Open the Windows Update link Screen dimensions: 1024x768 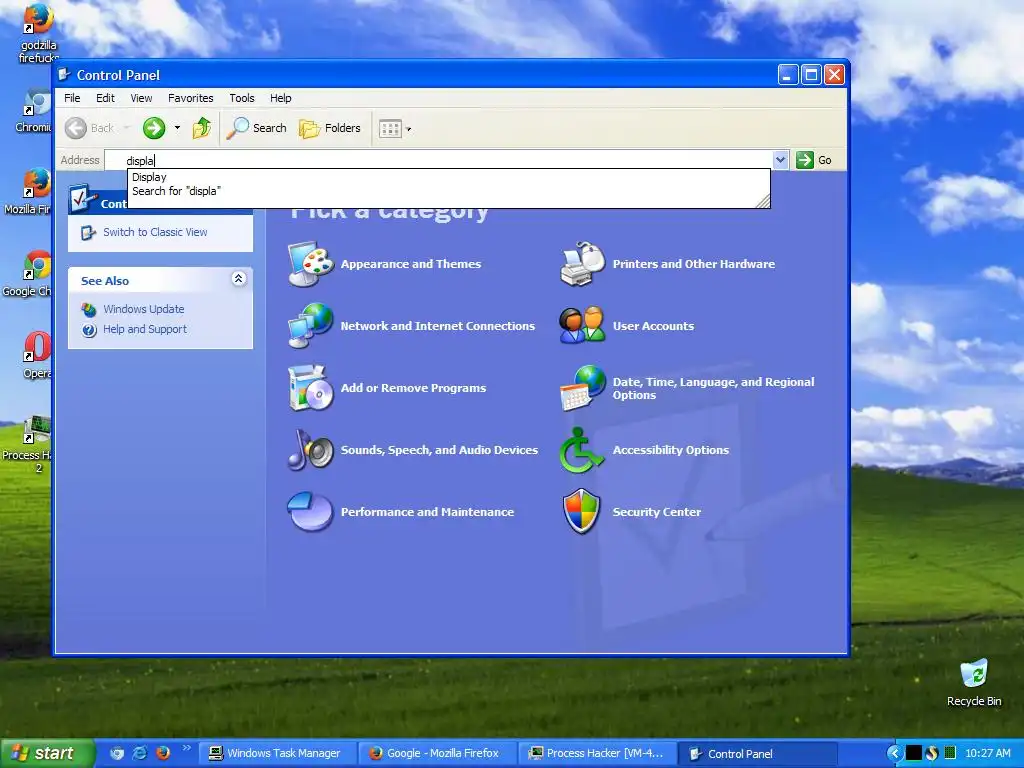[x=144, y=309]
